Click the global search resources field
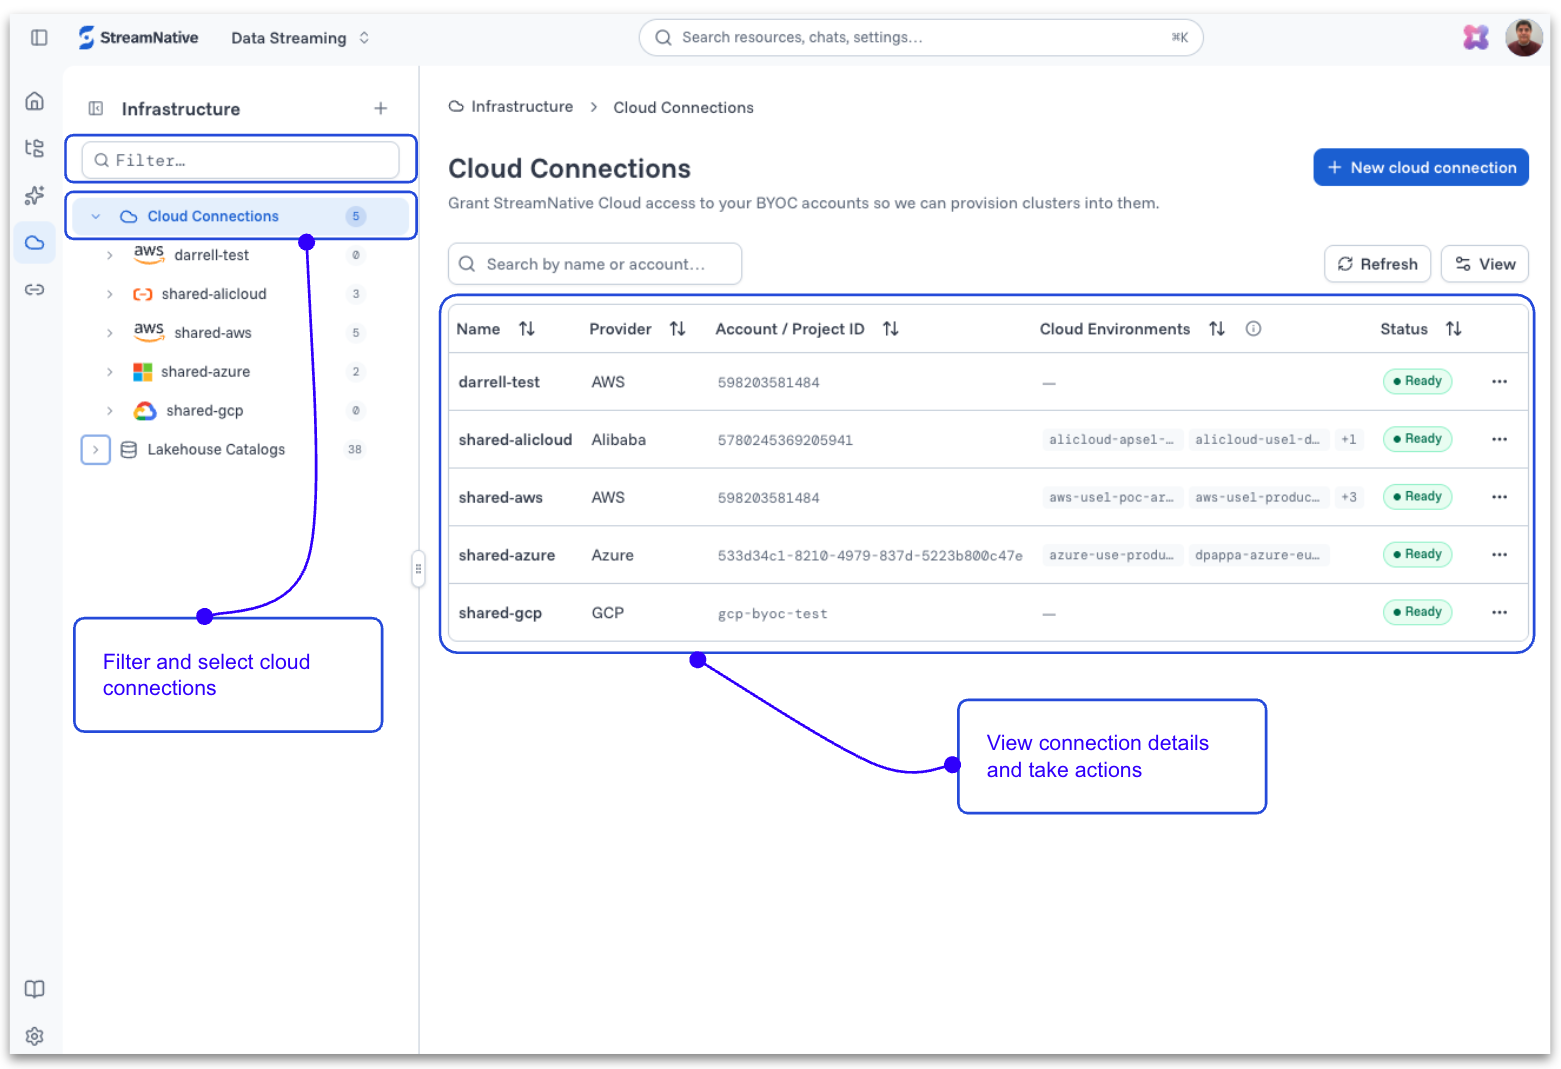The height and width of the screenshot is (1069, 1561). pos(921,38)
